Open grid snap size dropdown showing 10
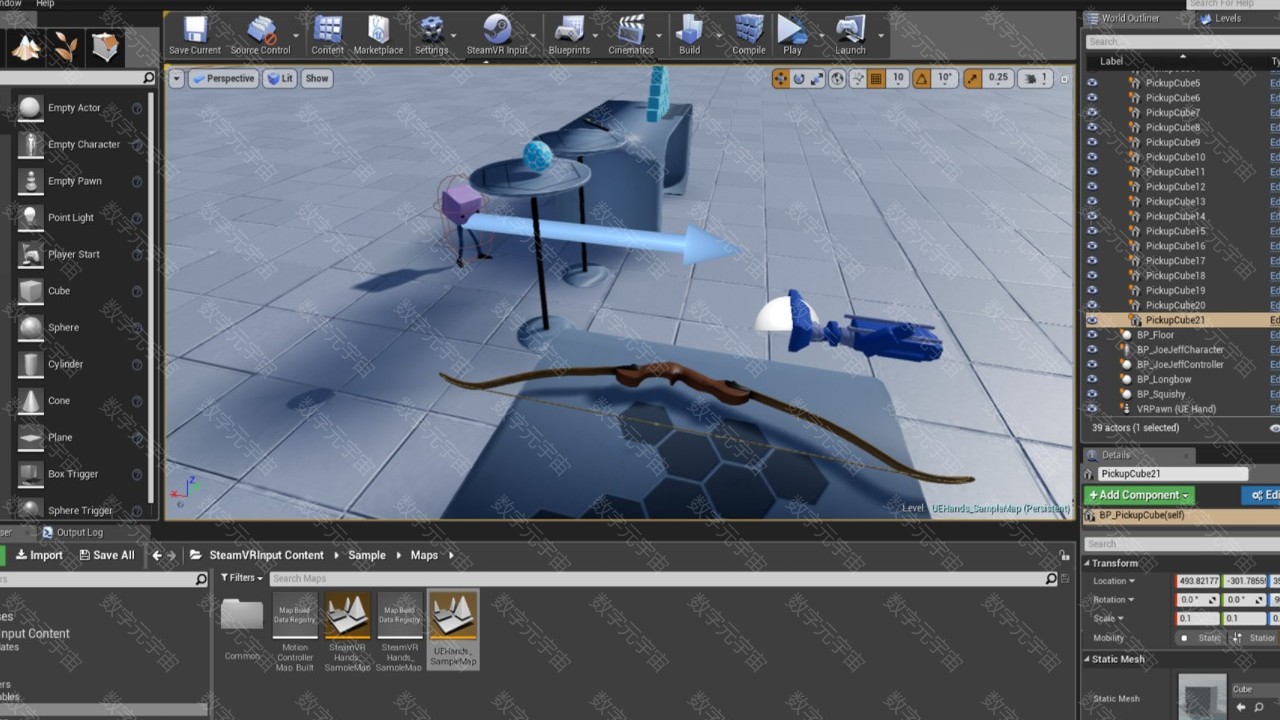The width and height of the screenshot is (1280, 720). (x=897, y=78)
